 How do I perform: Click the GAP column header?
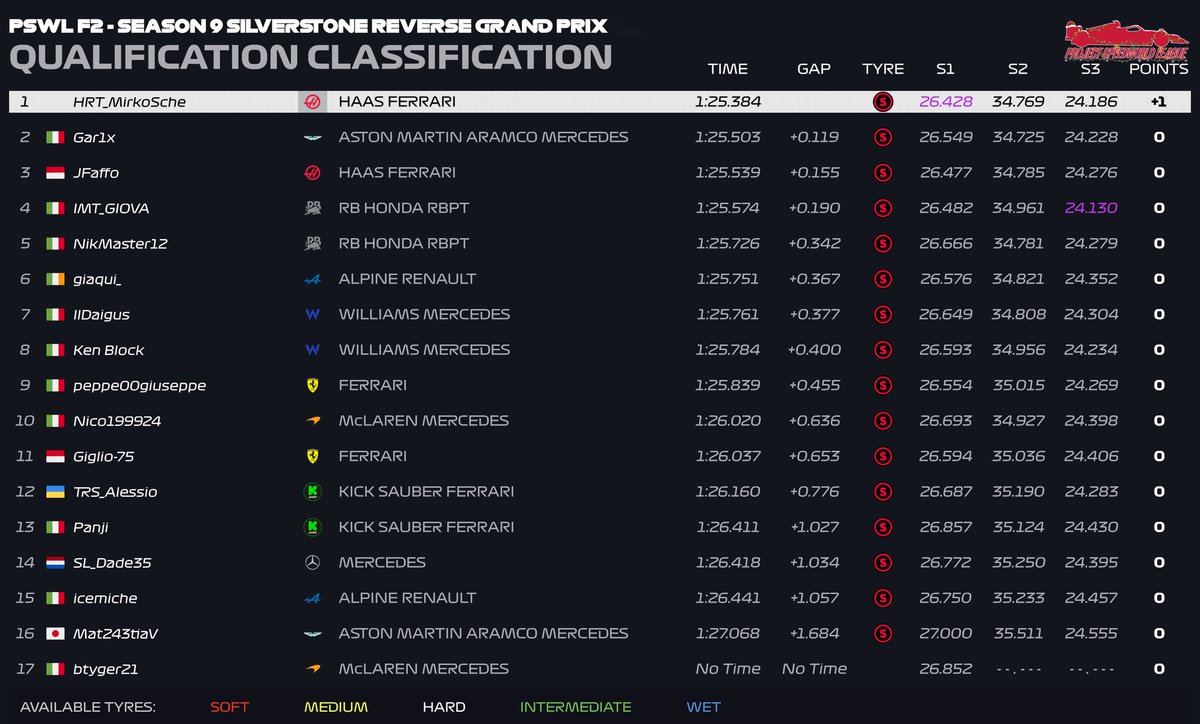pos(814,69)
